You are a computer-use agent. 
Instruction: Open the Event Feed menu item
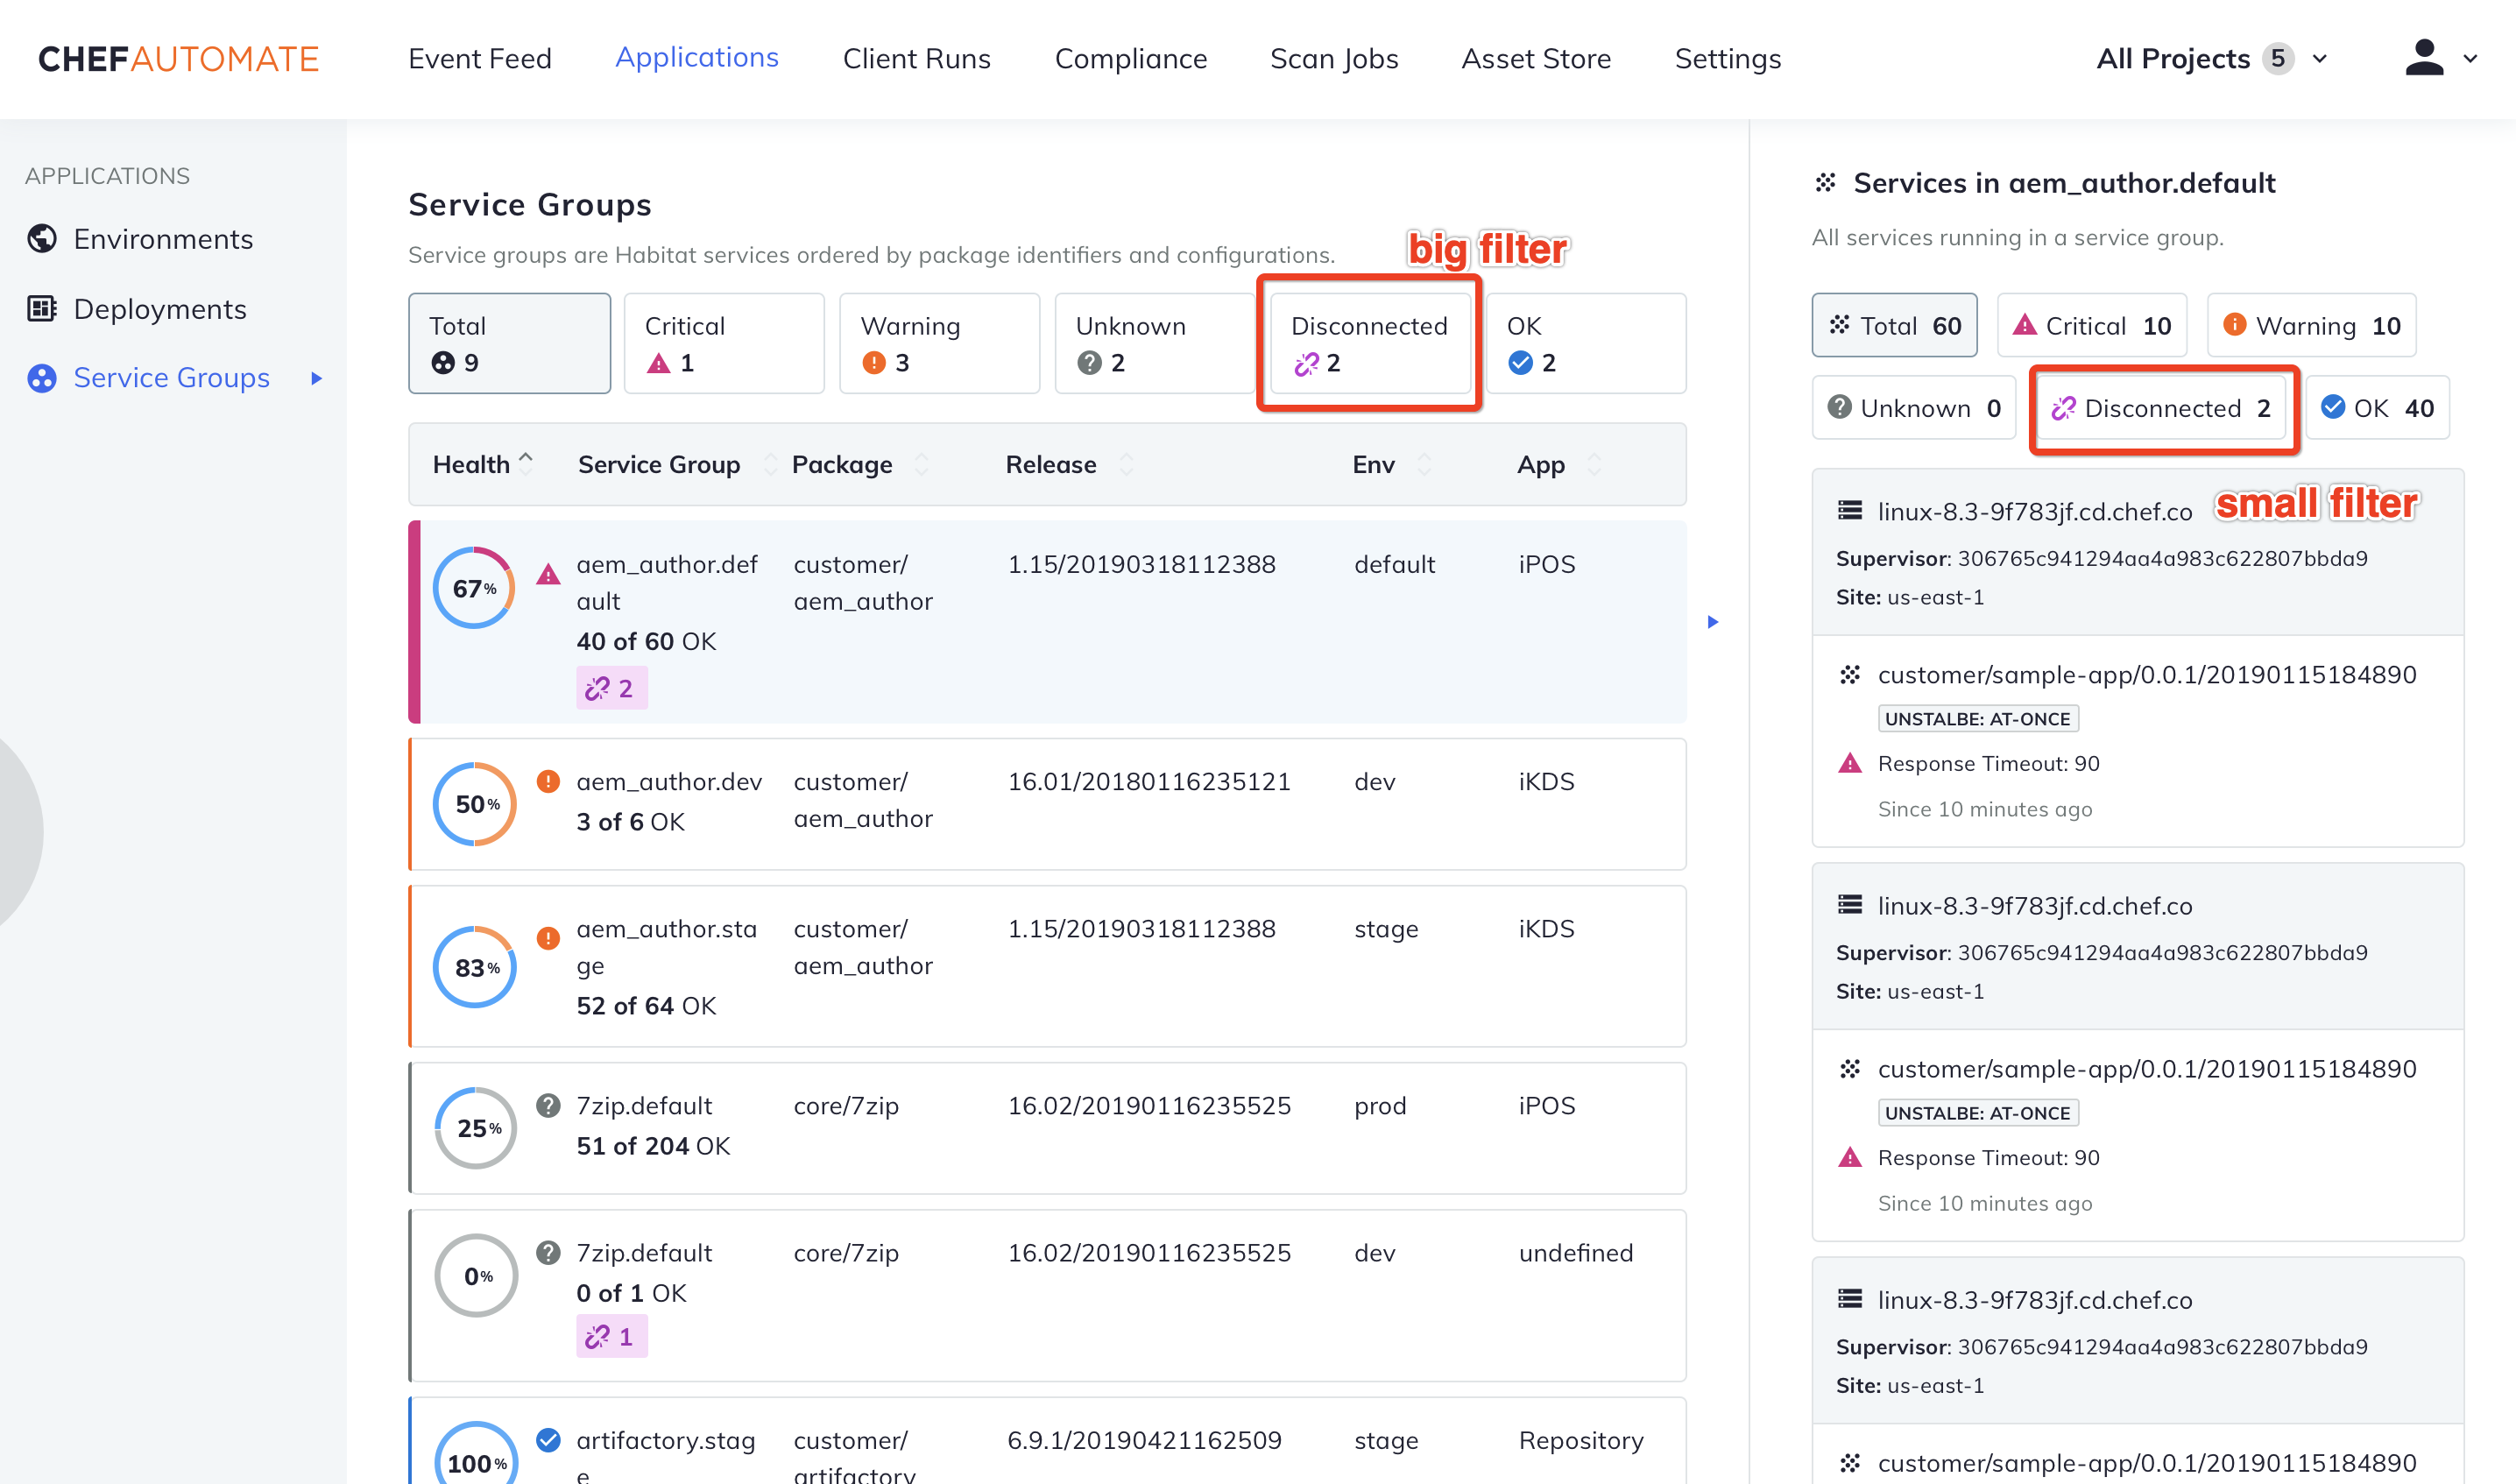(480, 58)
